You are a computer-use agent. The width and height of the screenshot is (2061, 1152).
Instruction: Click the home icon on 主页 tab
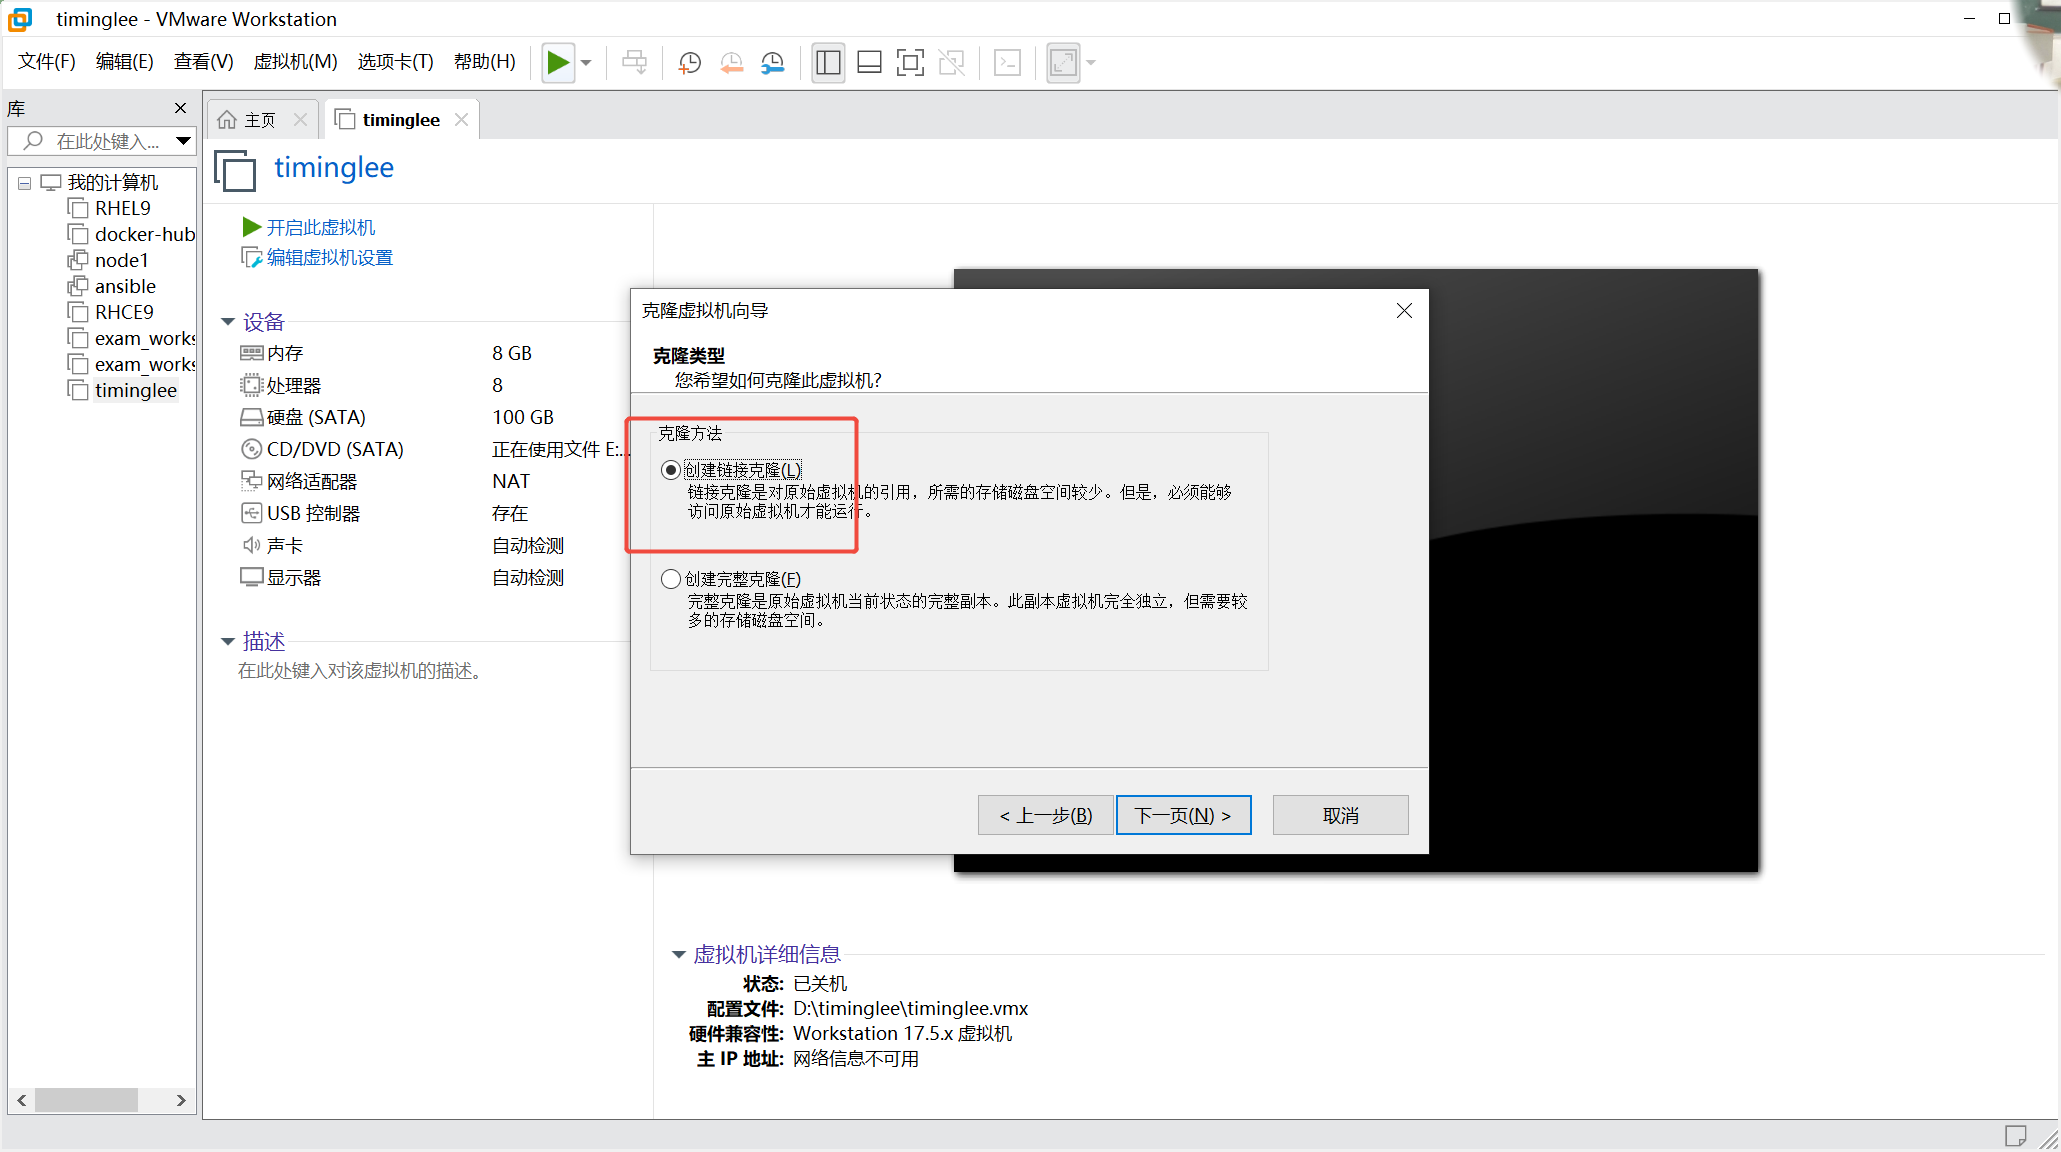pos(227,120)
